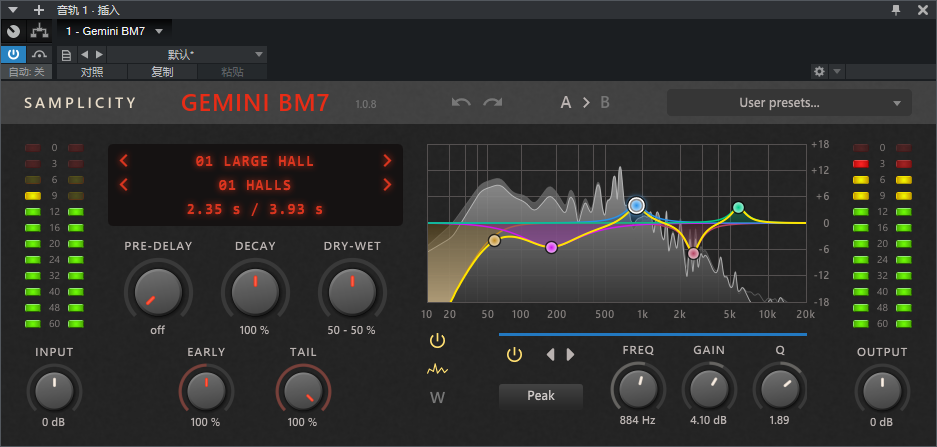Toggle the global EQ power button
Screen dimensions: 937x447
point(437,341)
